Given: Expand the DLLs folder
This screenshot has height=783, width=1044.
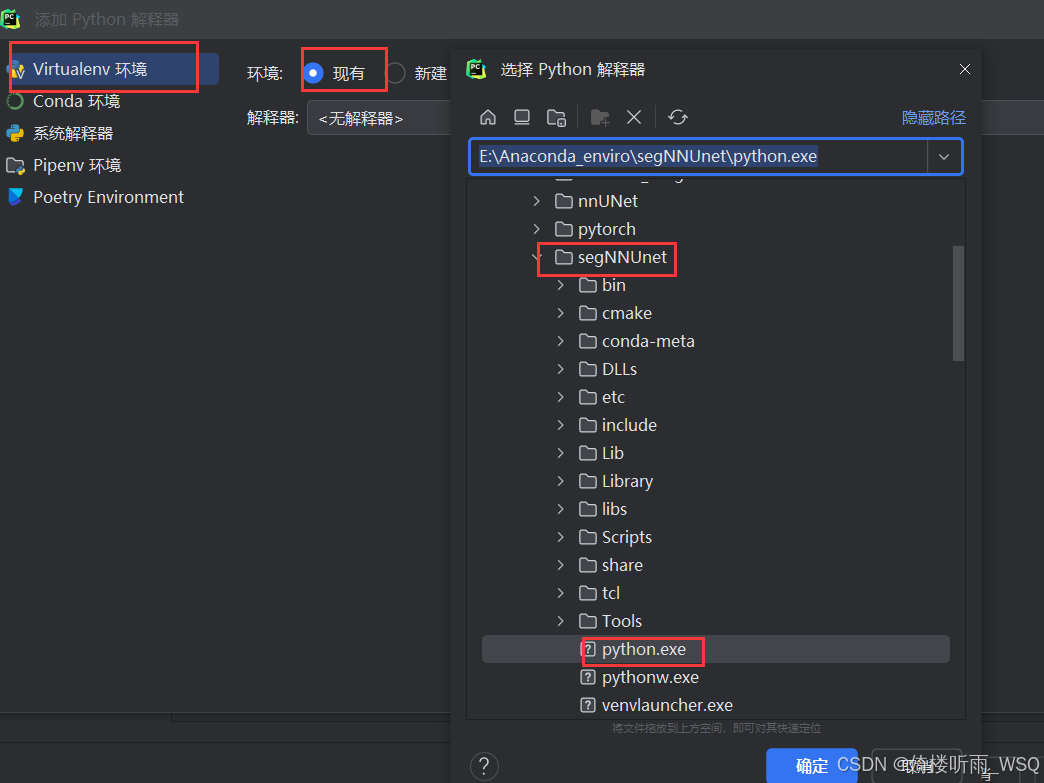Looking at the screenshot, I should coord(561,369).
